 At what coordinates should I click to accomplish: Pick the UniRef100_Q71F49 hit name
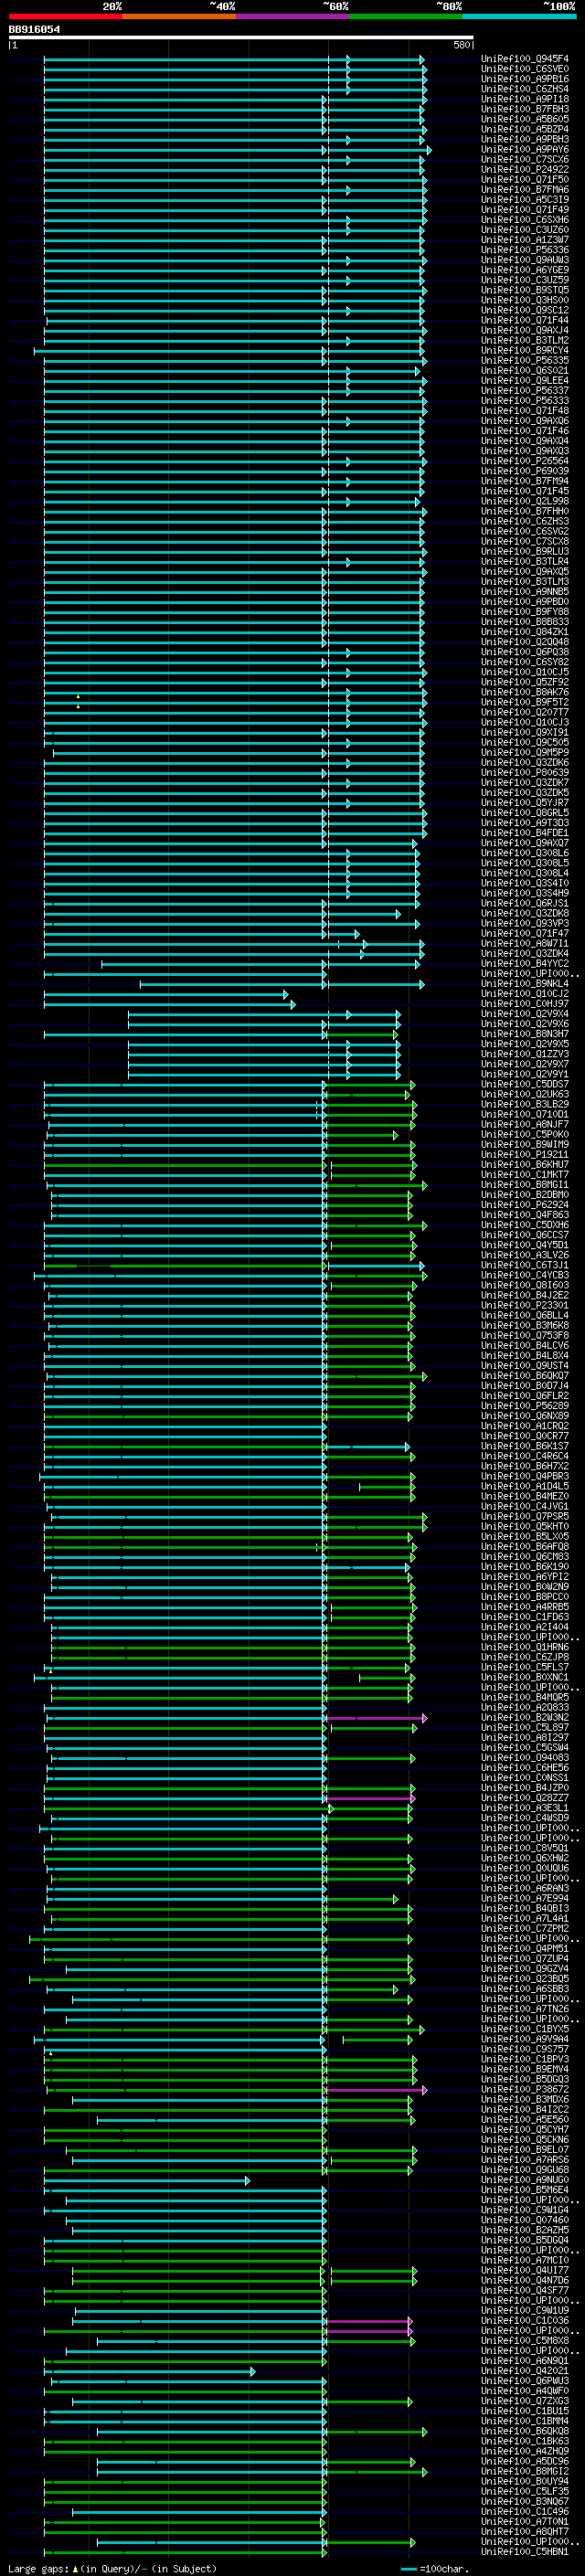click(525, 209)
